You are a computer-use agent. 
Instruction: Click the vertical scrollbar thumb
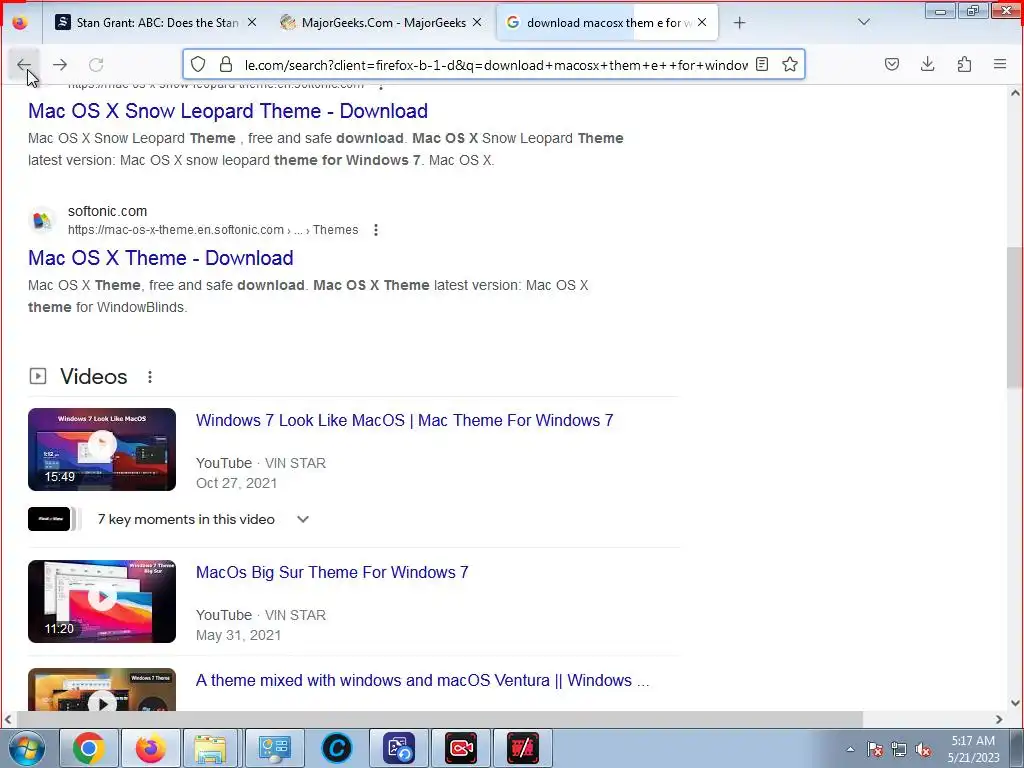click(x=1015, y=319)
